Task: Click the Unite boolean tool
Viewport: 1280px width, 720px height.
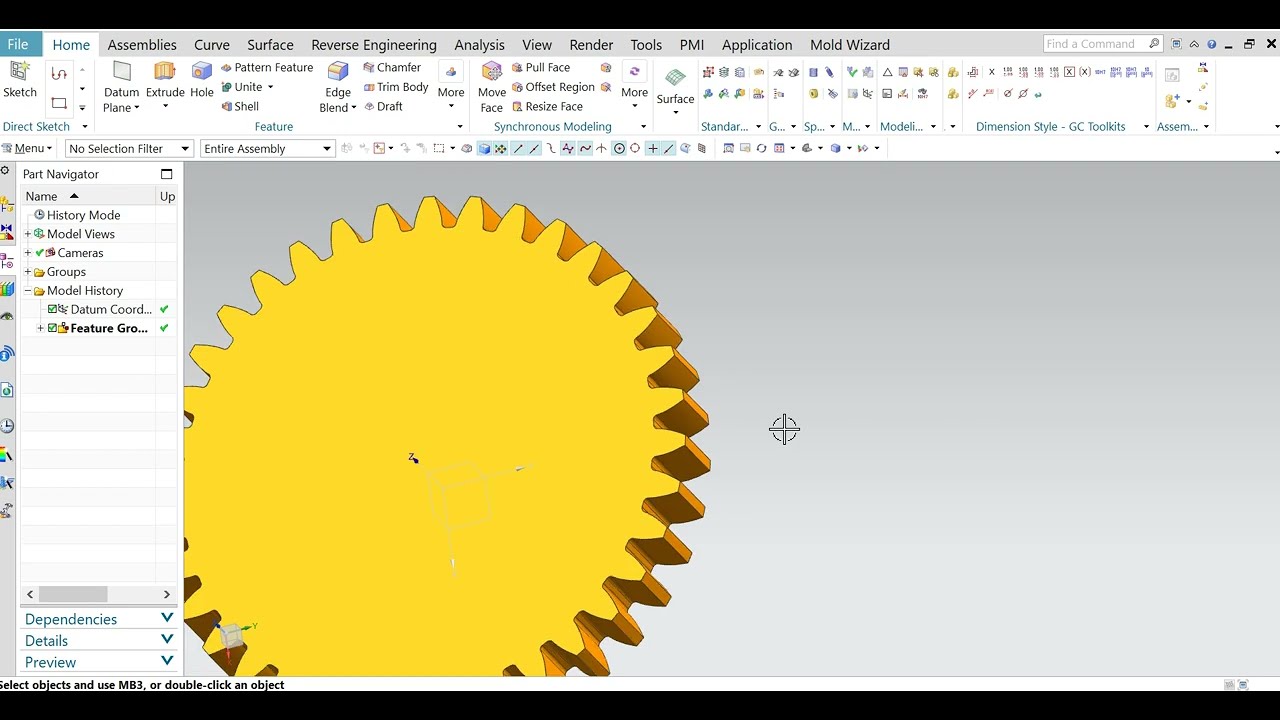Action: coord(241,87)
